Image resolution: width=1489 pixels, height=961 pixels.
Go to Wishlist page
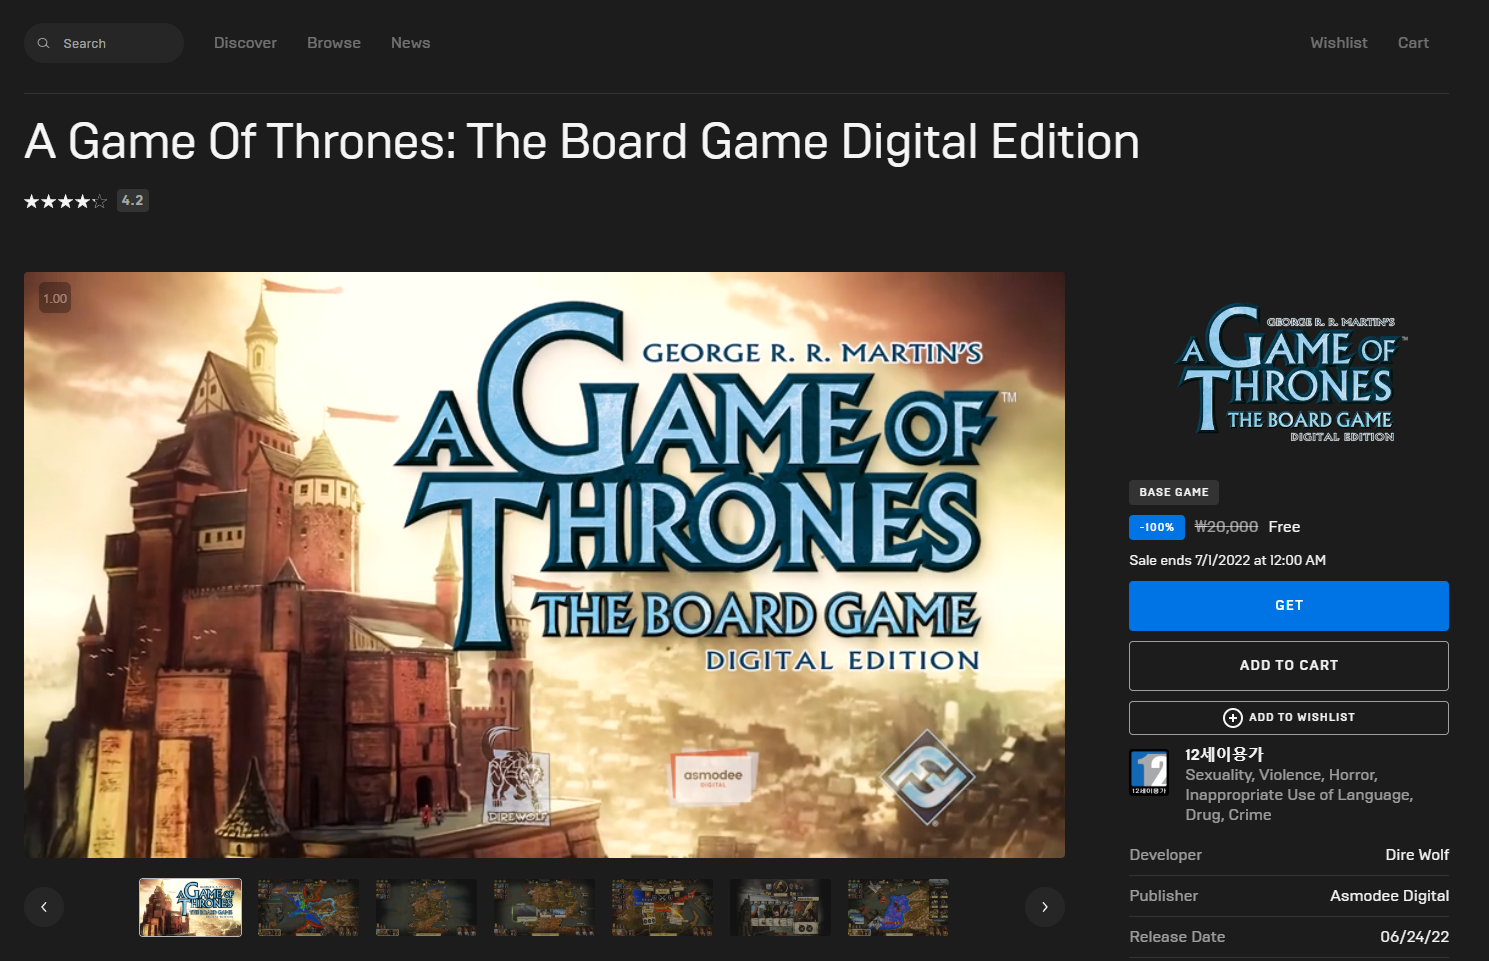[1338, 43]
